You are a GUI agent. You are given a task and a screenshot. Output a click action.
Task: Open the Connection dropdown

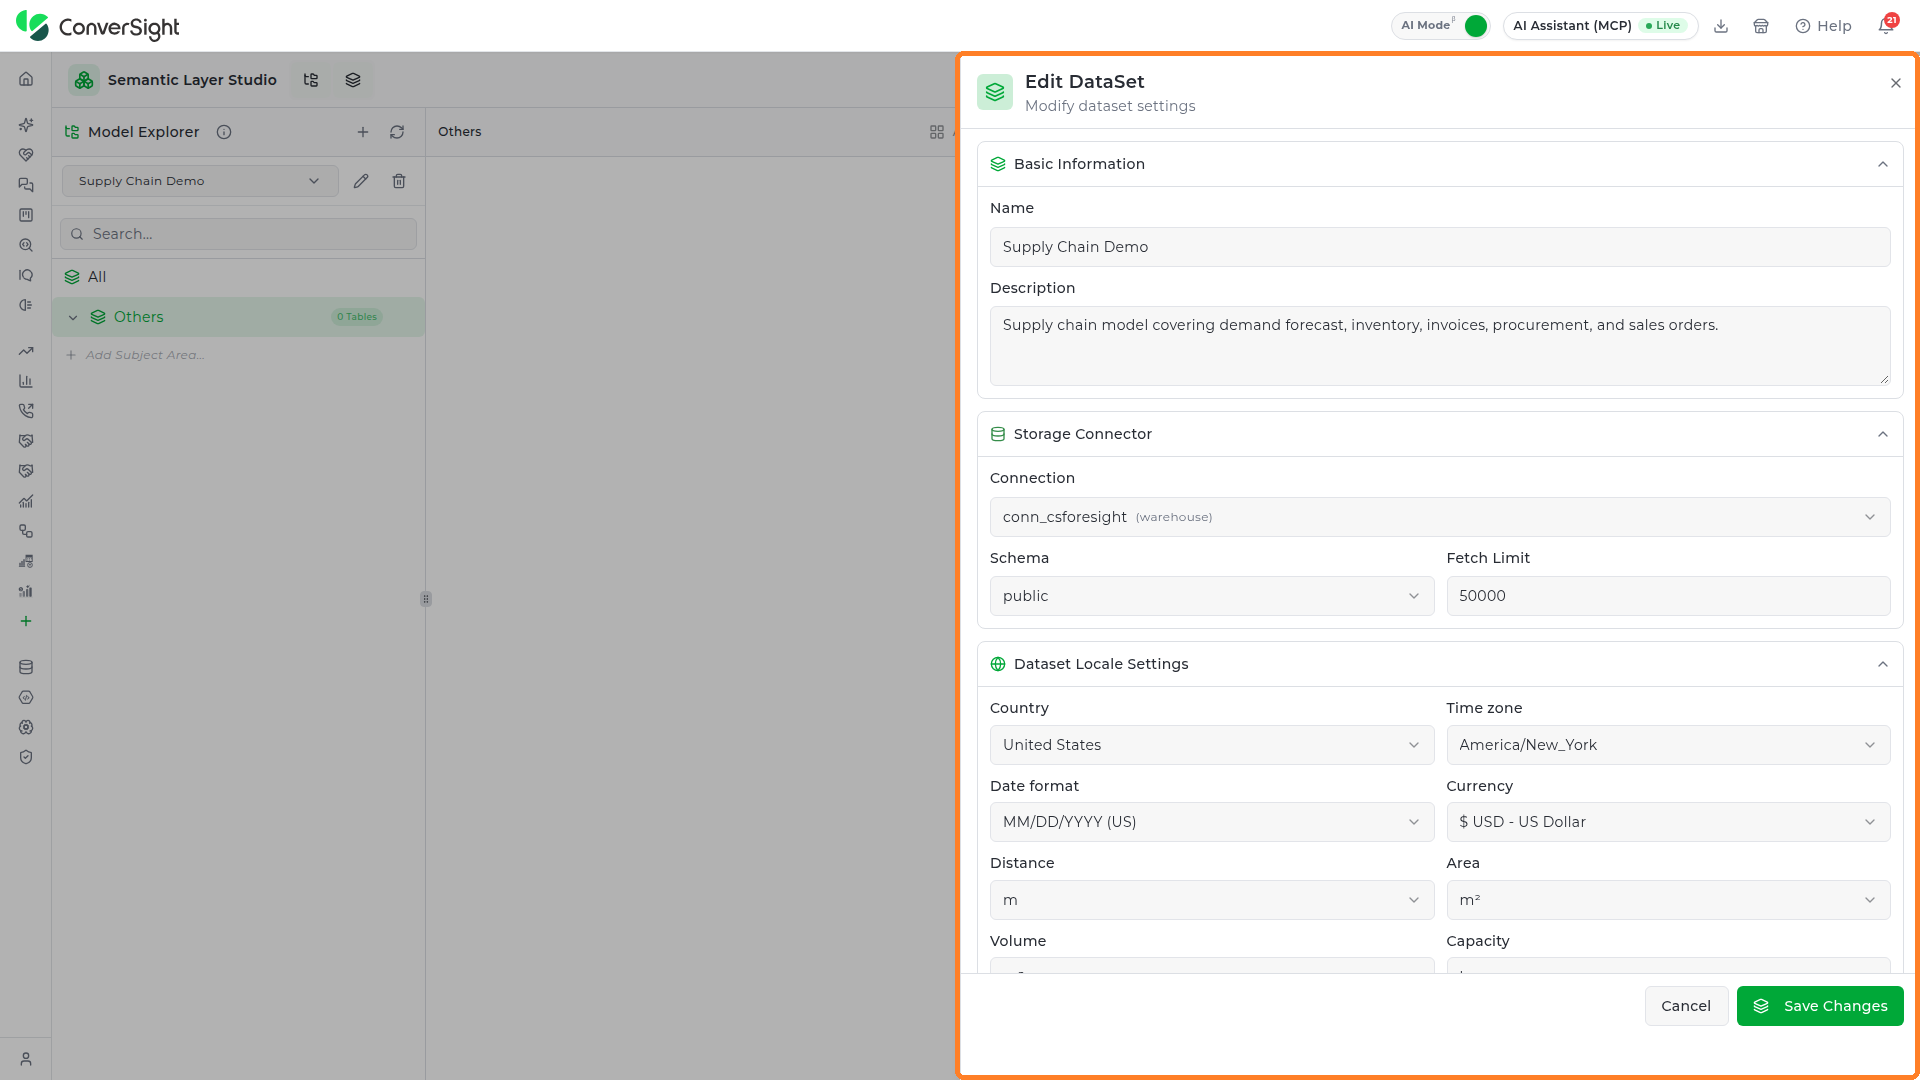tap(1440, 517)
